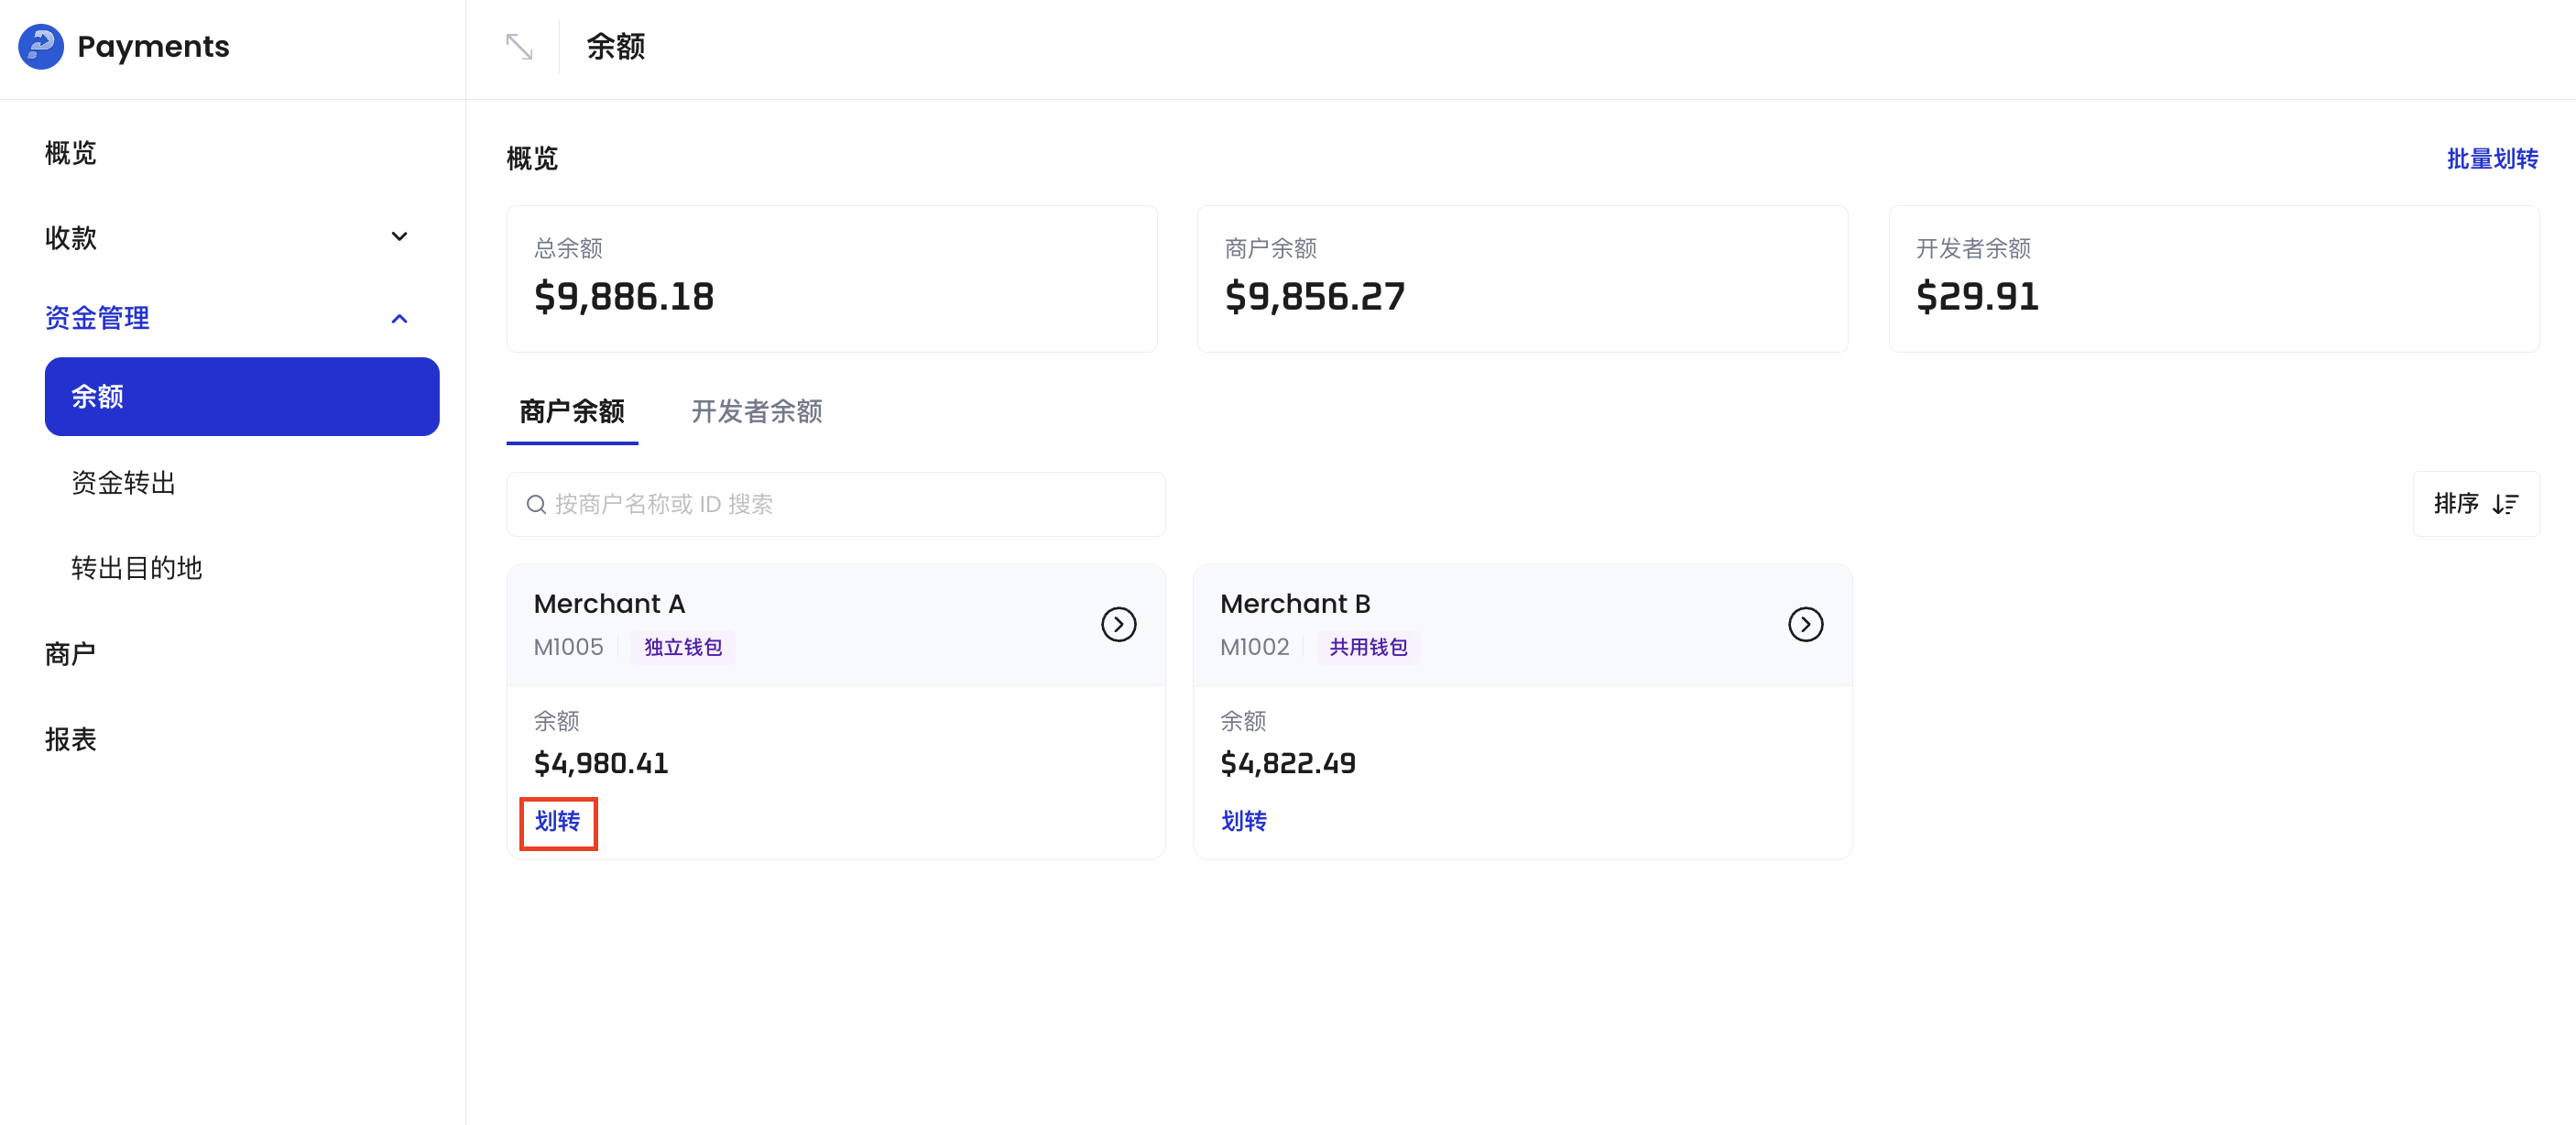Click the merchant name or ID search field
Screen dimensions: 2576x1125
[836, 504]
